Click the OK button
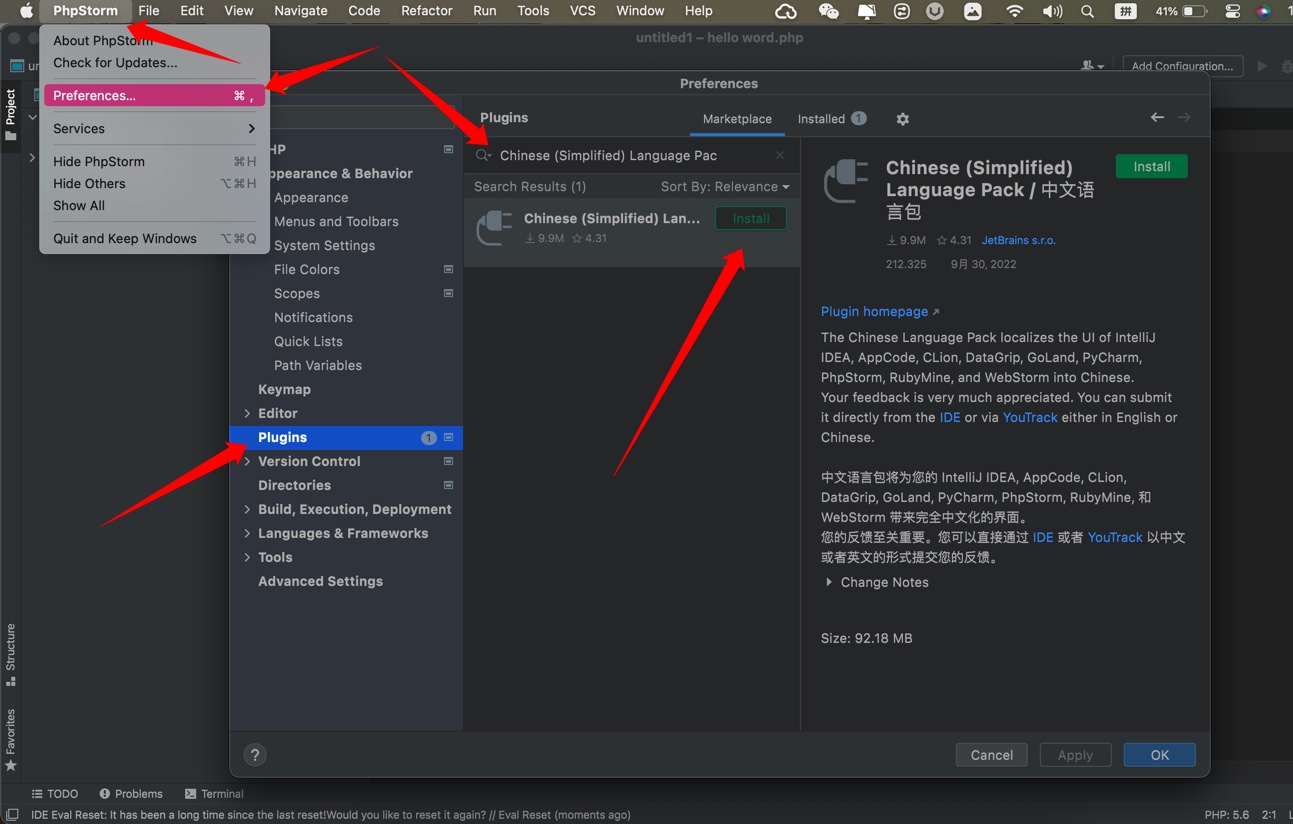Viewport: 1293px width, 824px height. pos(1160,755)
